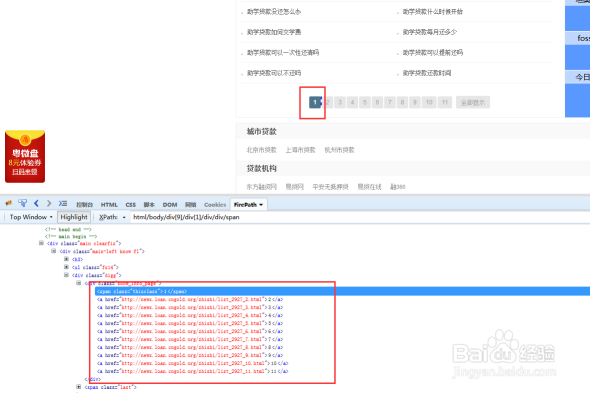The height and width of the screenshot is (393, 590).
Task: Open the 平安无抵押贷 link
Action: click(x=330, y=187)
